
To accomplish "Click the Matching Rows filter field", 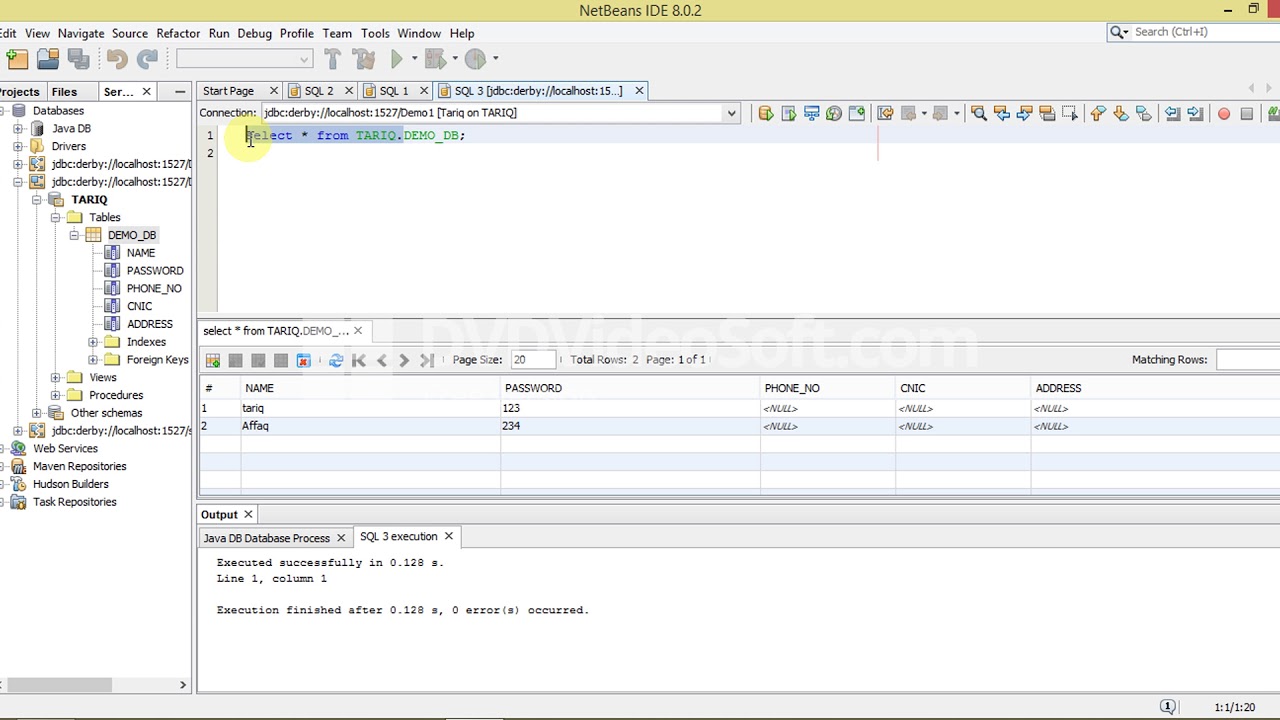I will point(1248,360).
